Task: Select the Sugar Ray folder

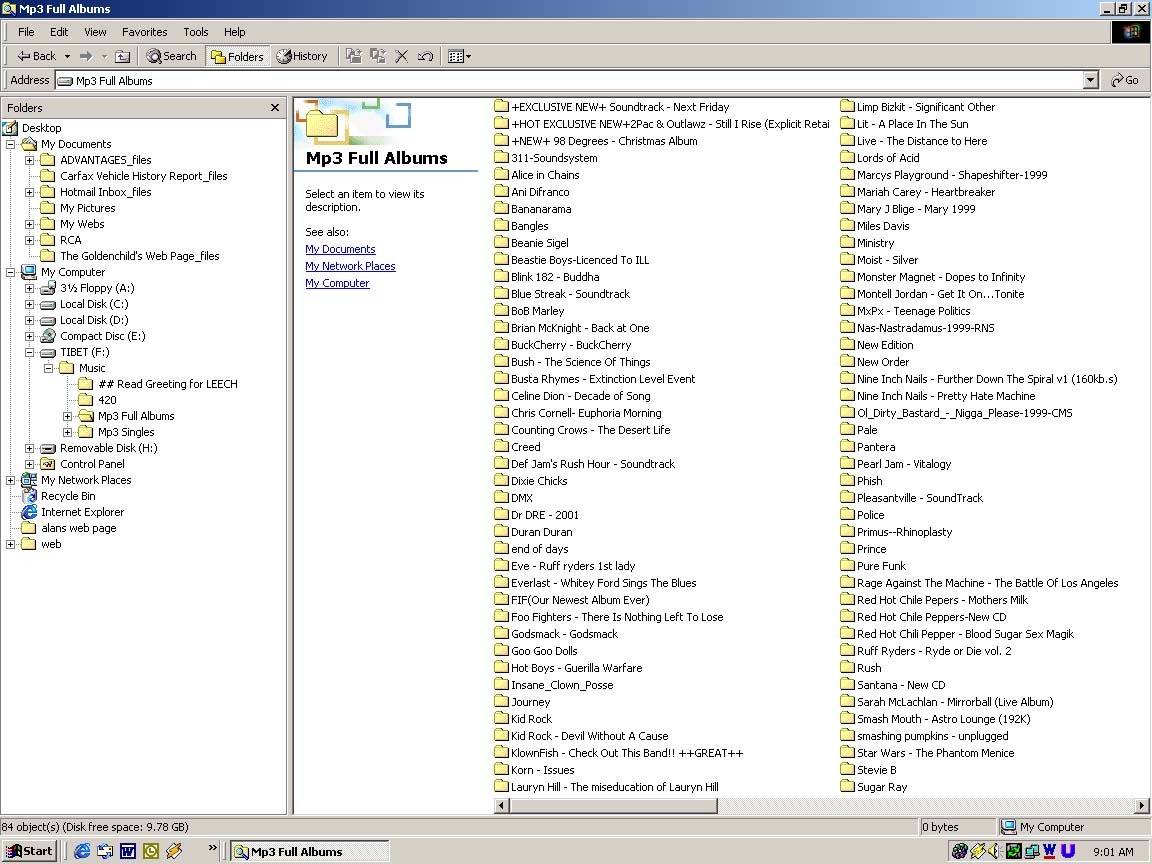Action: [x=882, y=787]
